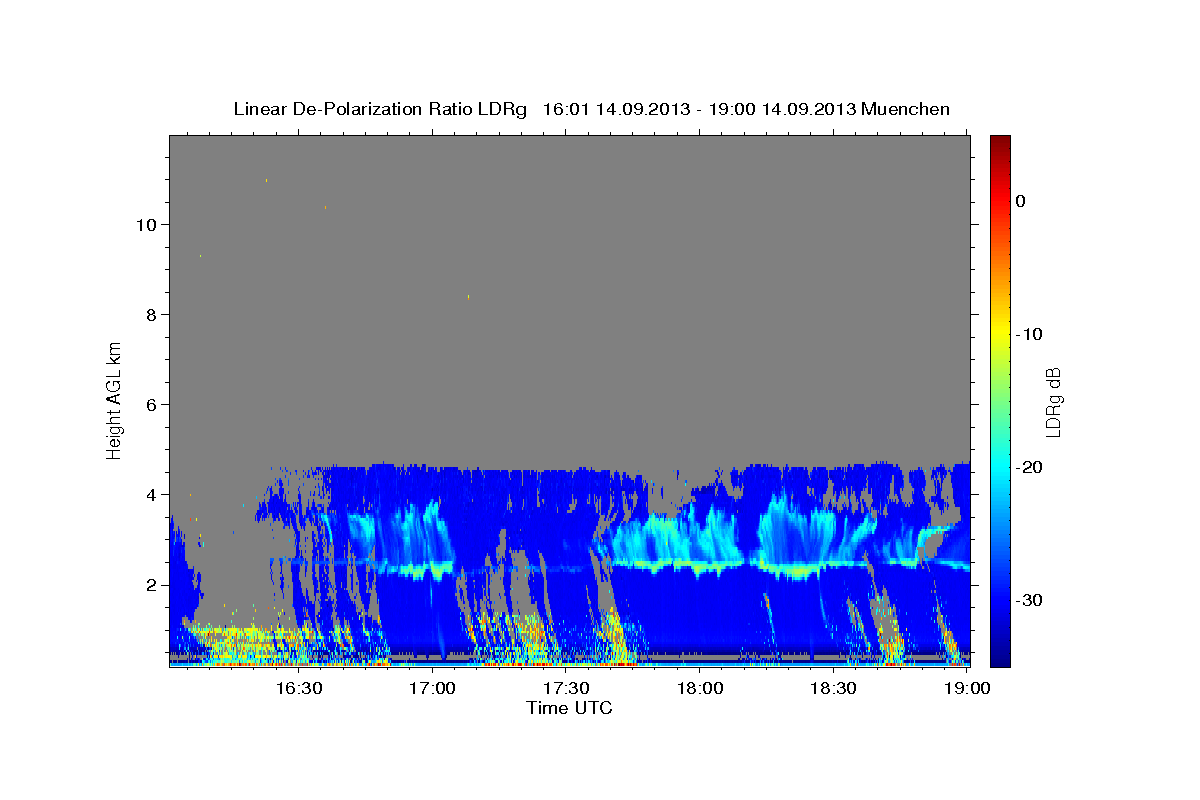Click the colorbar value -30
1200x800 pixels.
click(x=1030, y=600)
